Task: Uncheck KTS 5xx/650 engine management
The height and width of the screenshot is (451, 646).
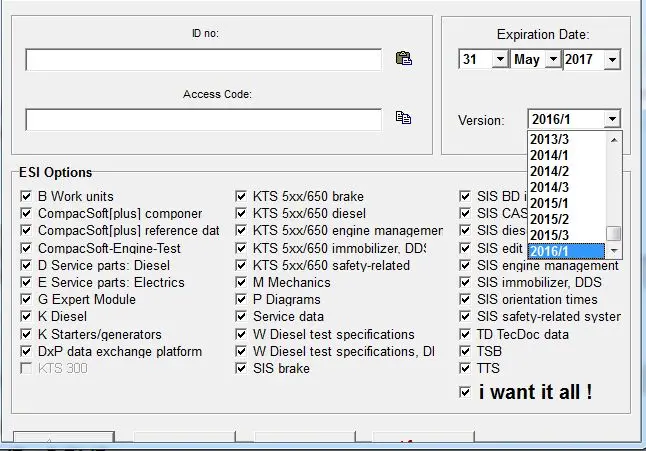Action: [241, 230]
